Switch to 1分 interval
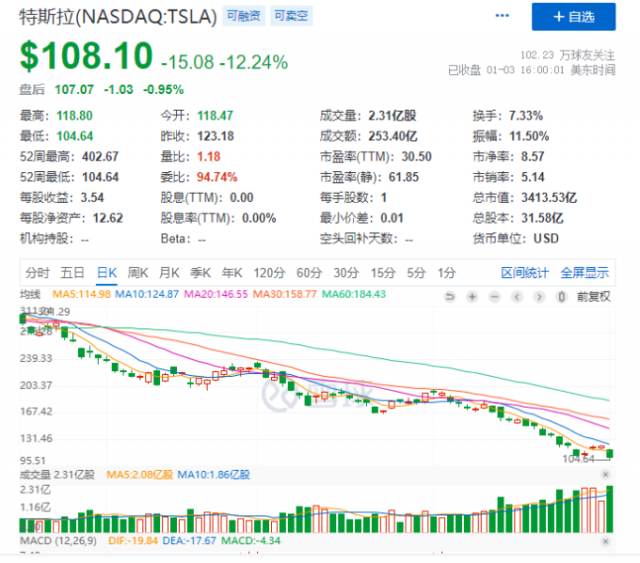 (x=447, y=272)
